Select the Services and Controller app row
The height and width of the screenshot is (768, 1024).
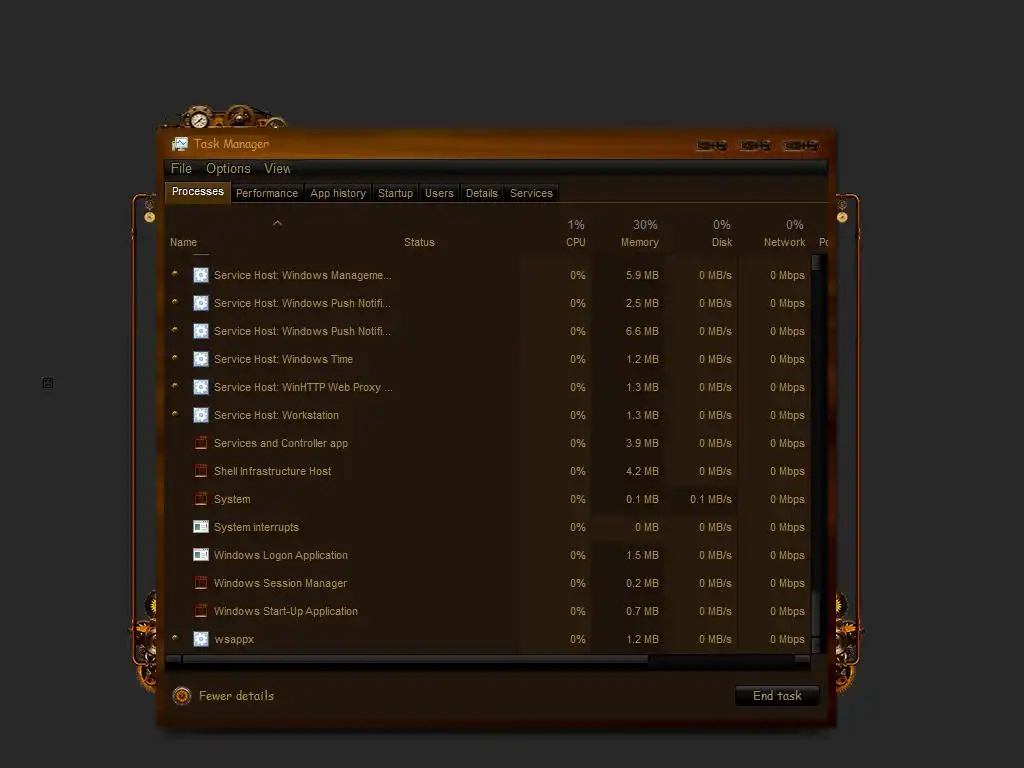tap(488, 443)
